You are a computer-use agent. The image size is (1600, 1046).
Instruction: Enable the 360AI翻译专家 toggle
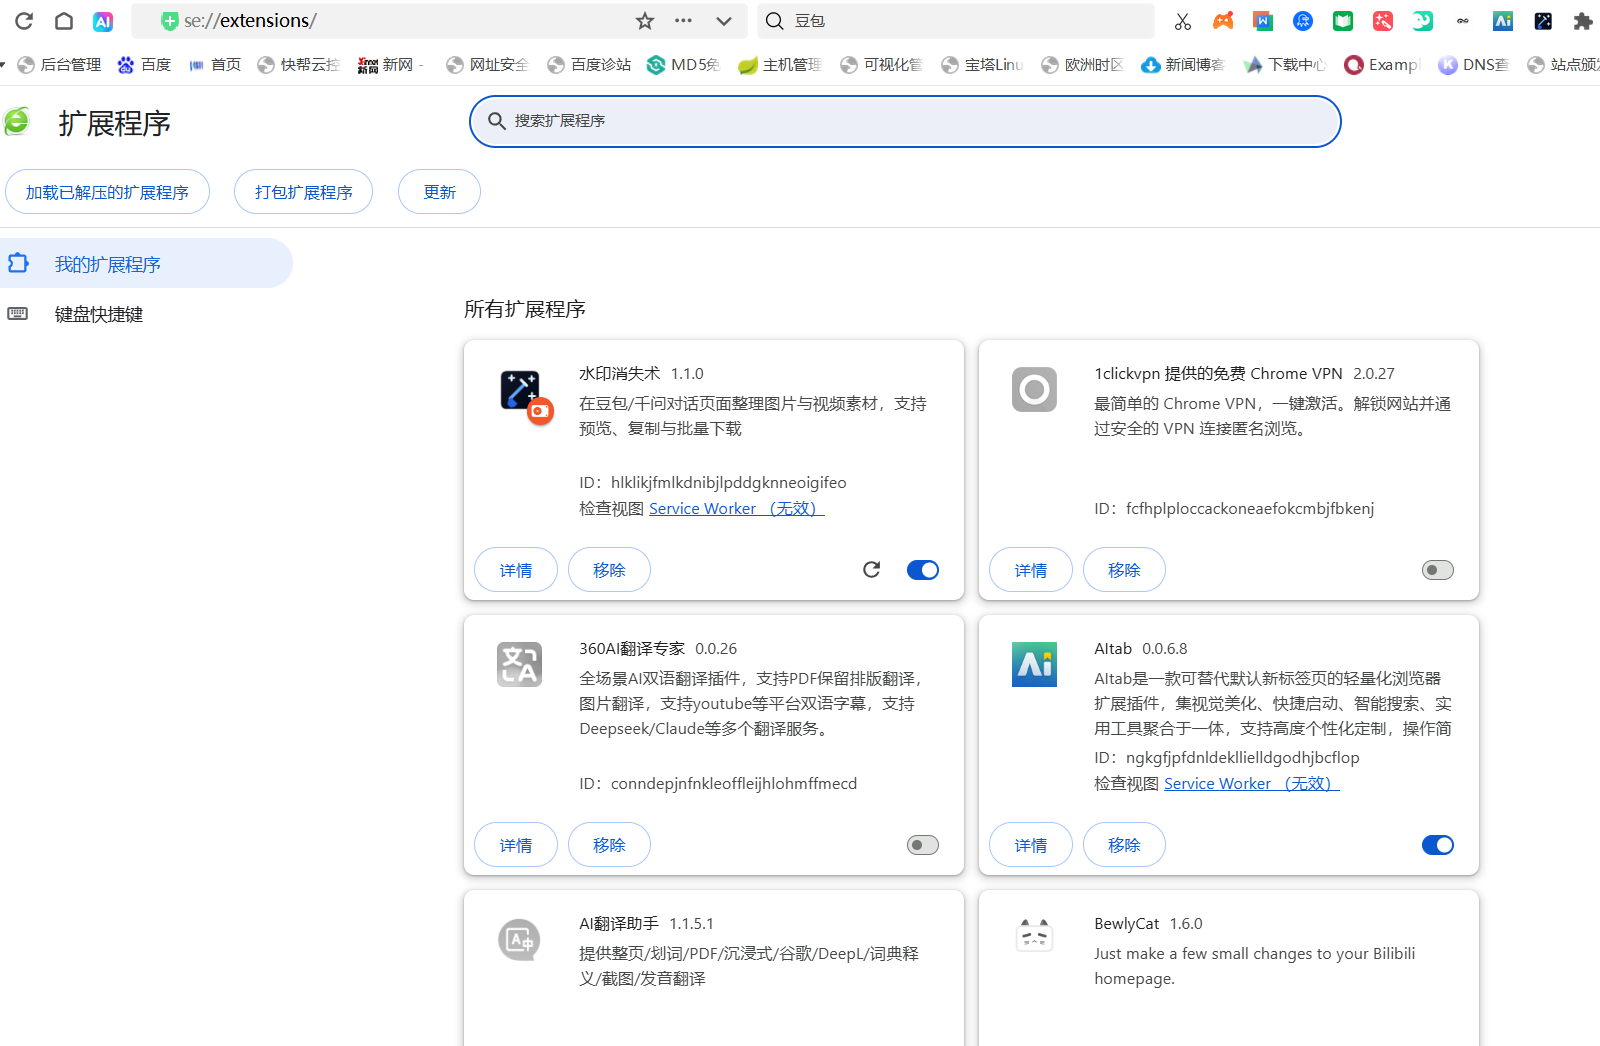pos(923,845)
